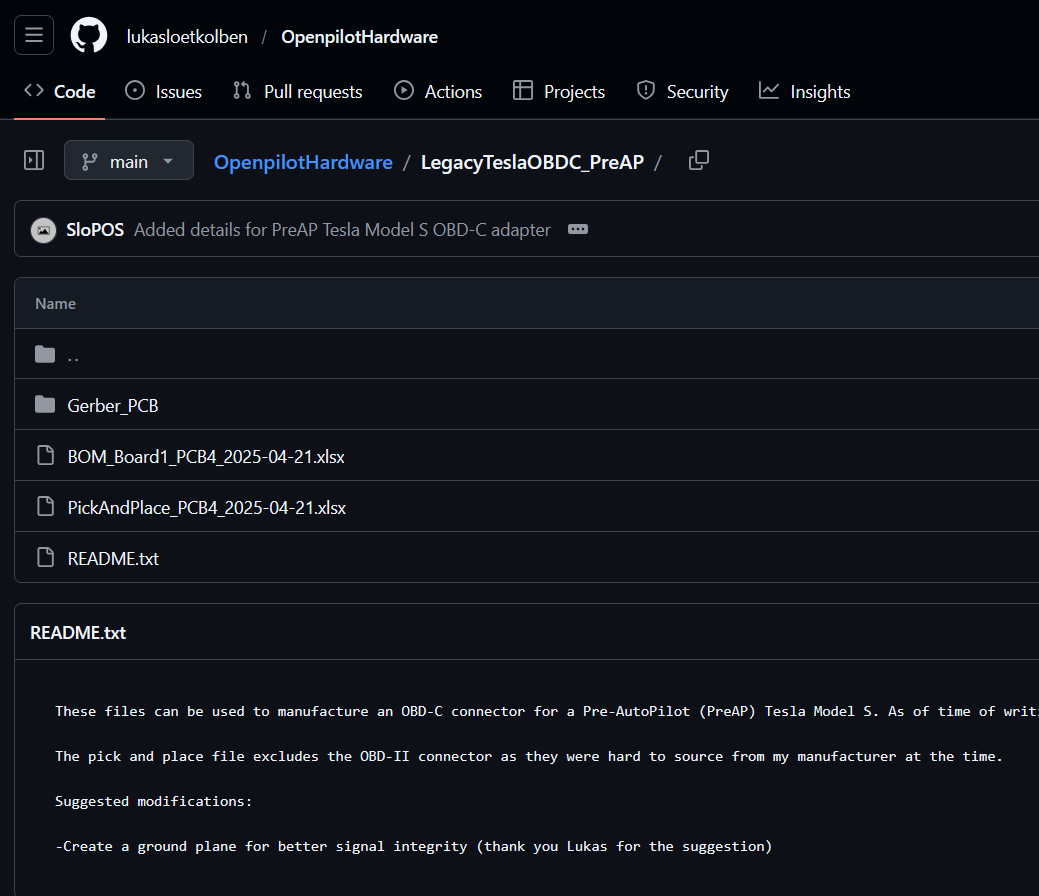Screen dimensions: 1039x896
Task: Click the GitHub logo icon
Action: [x=88, y=36]
